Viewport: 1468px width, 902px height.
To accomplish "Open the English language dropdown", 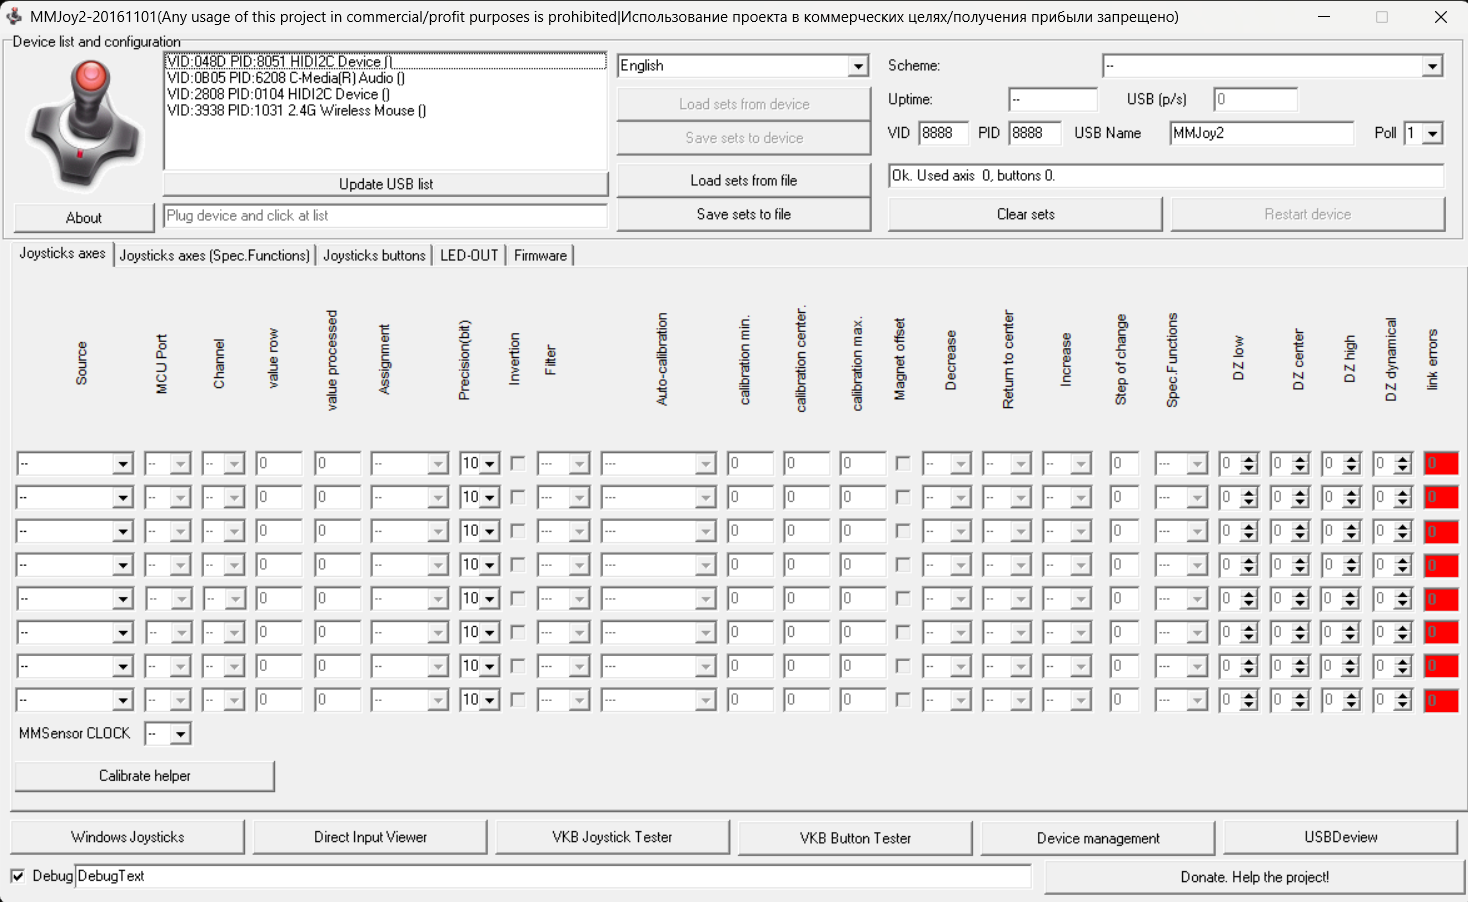I will coord(857,66).
